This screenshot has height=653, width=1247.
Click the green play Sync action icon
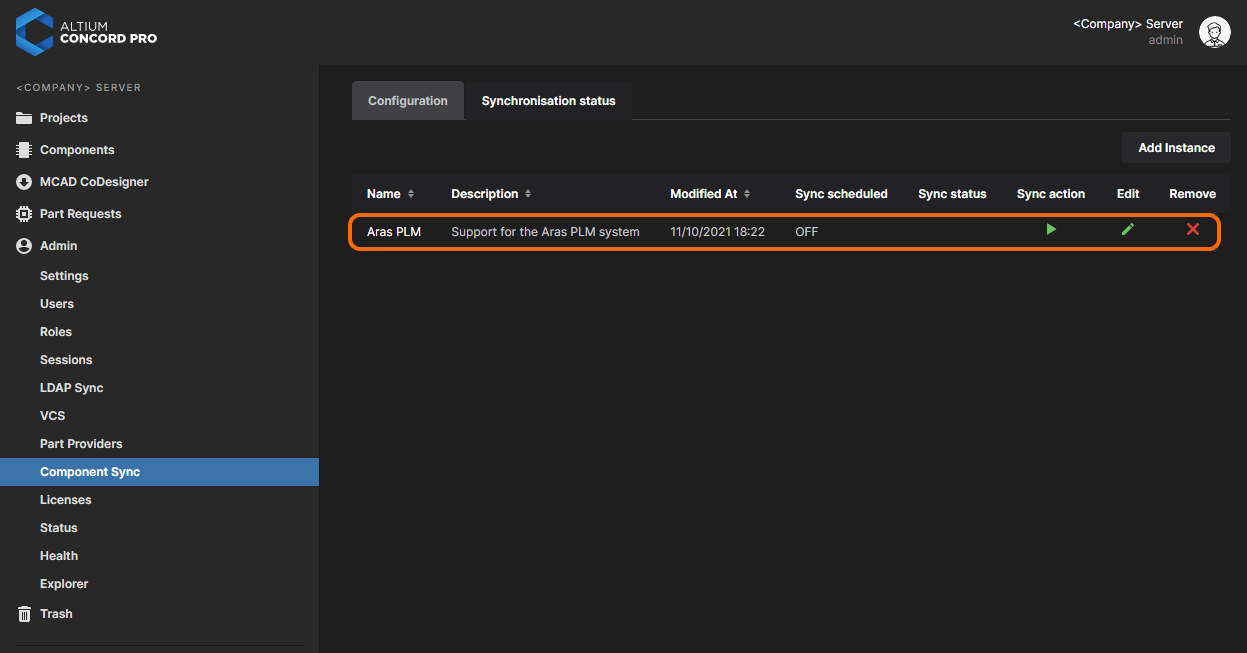(1051, 230)
